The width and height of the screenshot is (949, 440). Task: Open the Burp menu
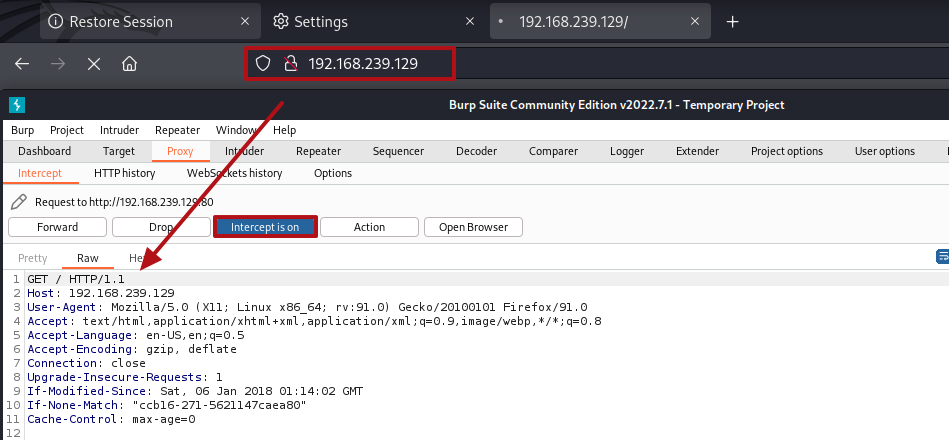22,130
